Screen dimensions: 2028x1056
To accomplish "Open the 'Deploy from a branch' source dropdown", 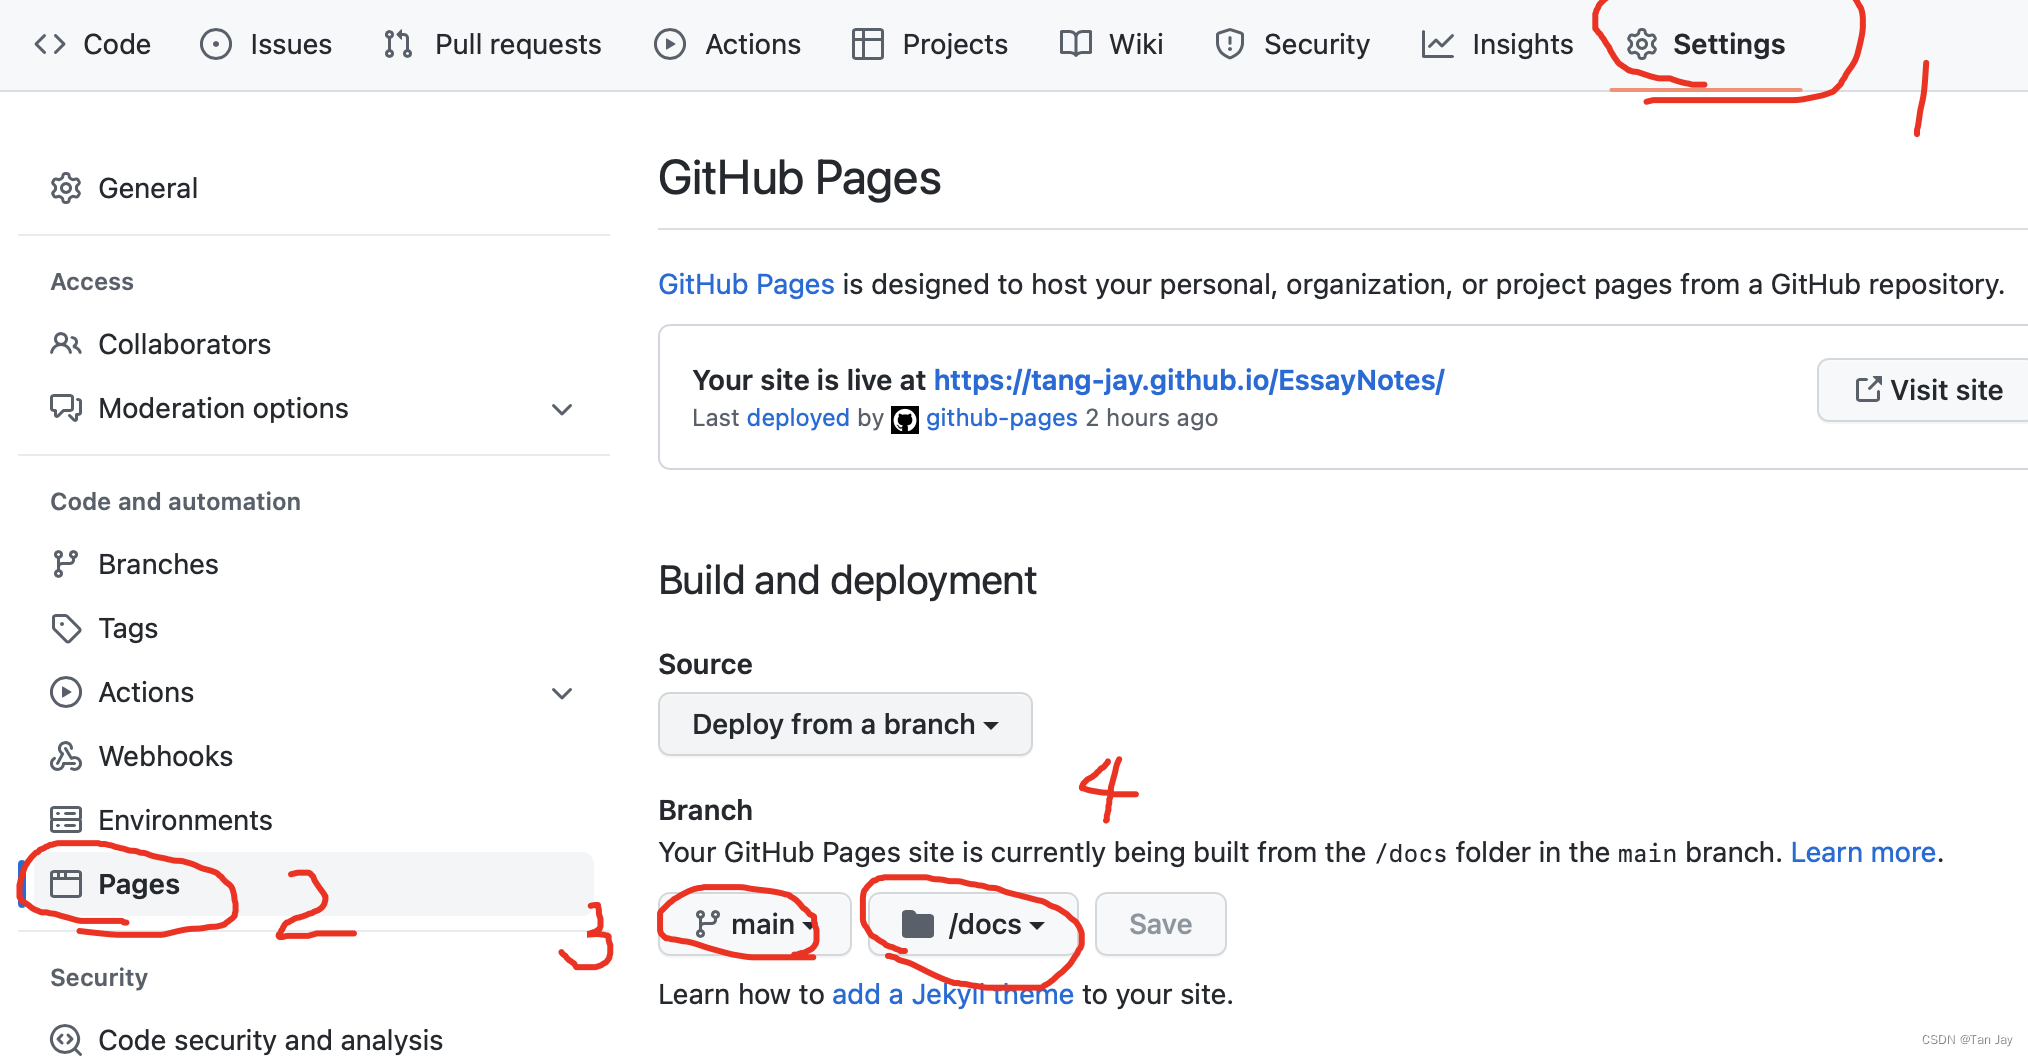I will (x=845, y=724).
